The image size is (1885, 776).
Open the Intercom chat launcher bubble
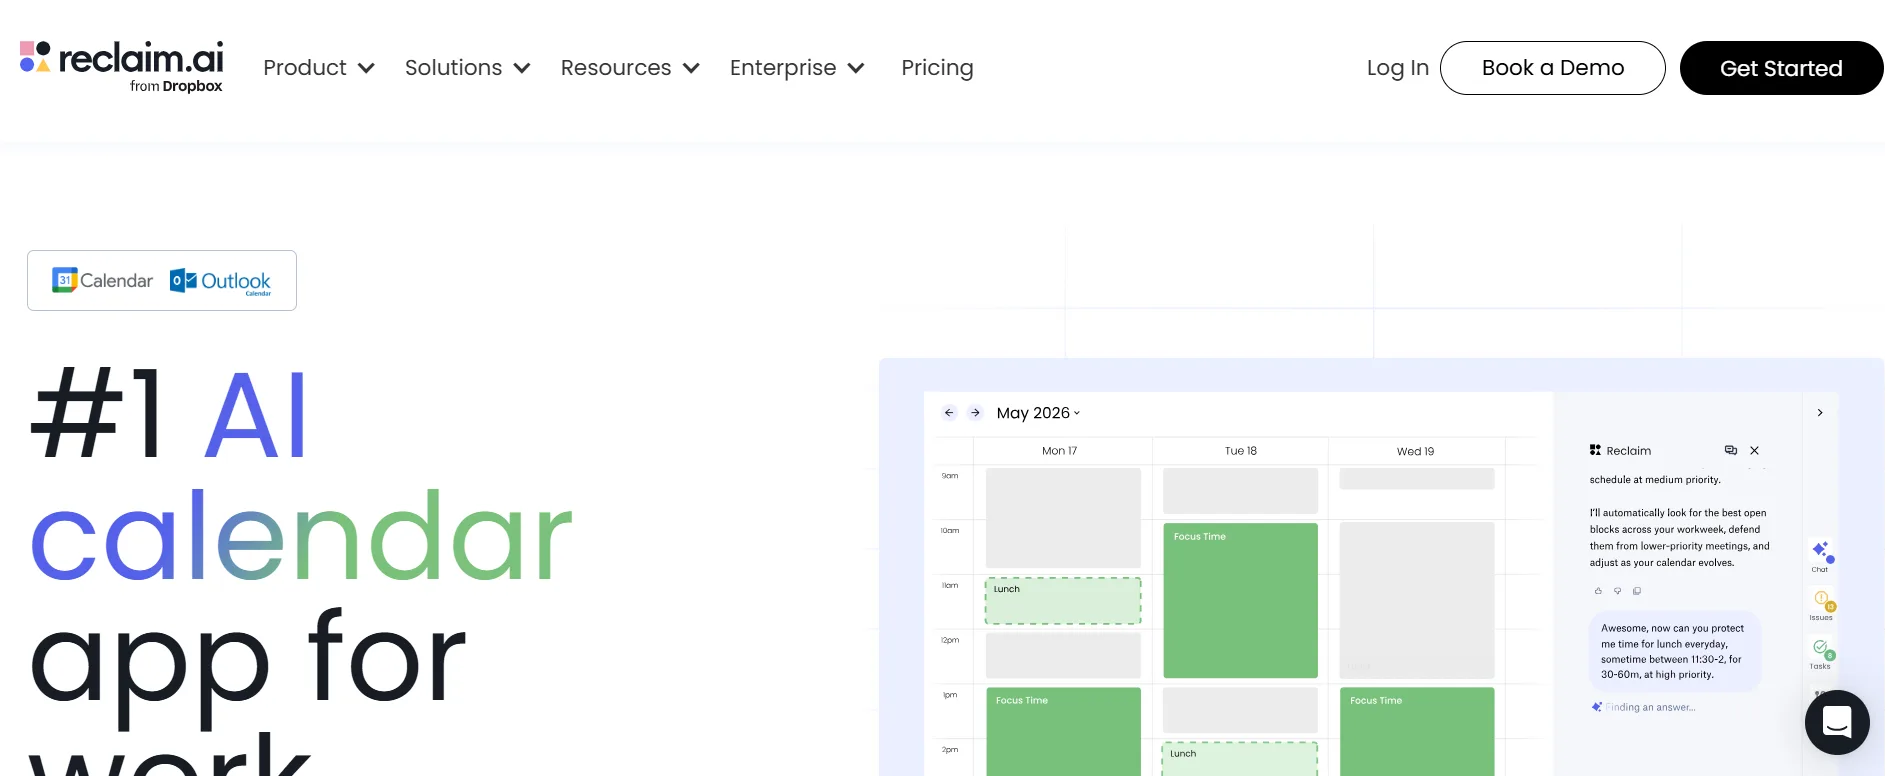coord(1837,722)
